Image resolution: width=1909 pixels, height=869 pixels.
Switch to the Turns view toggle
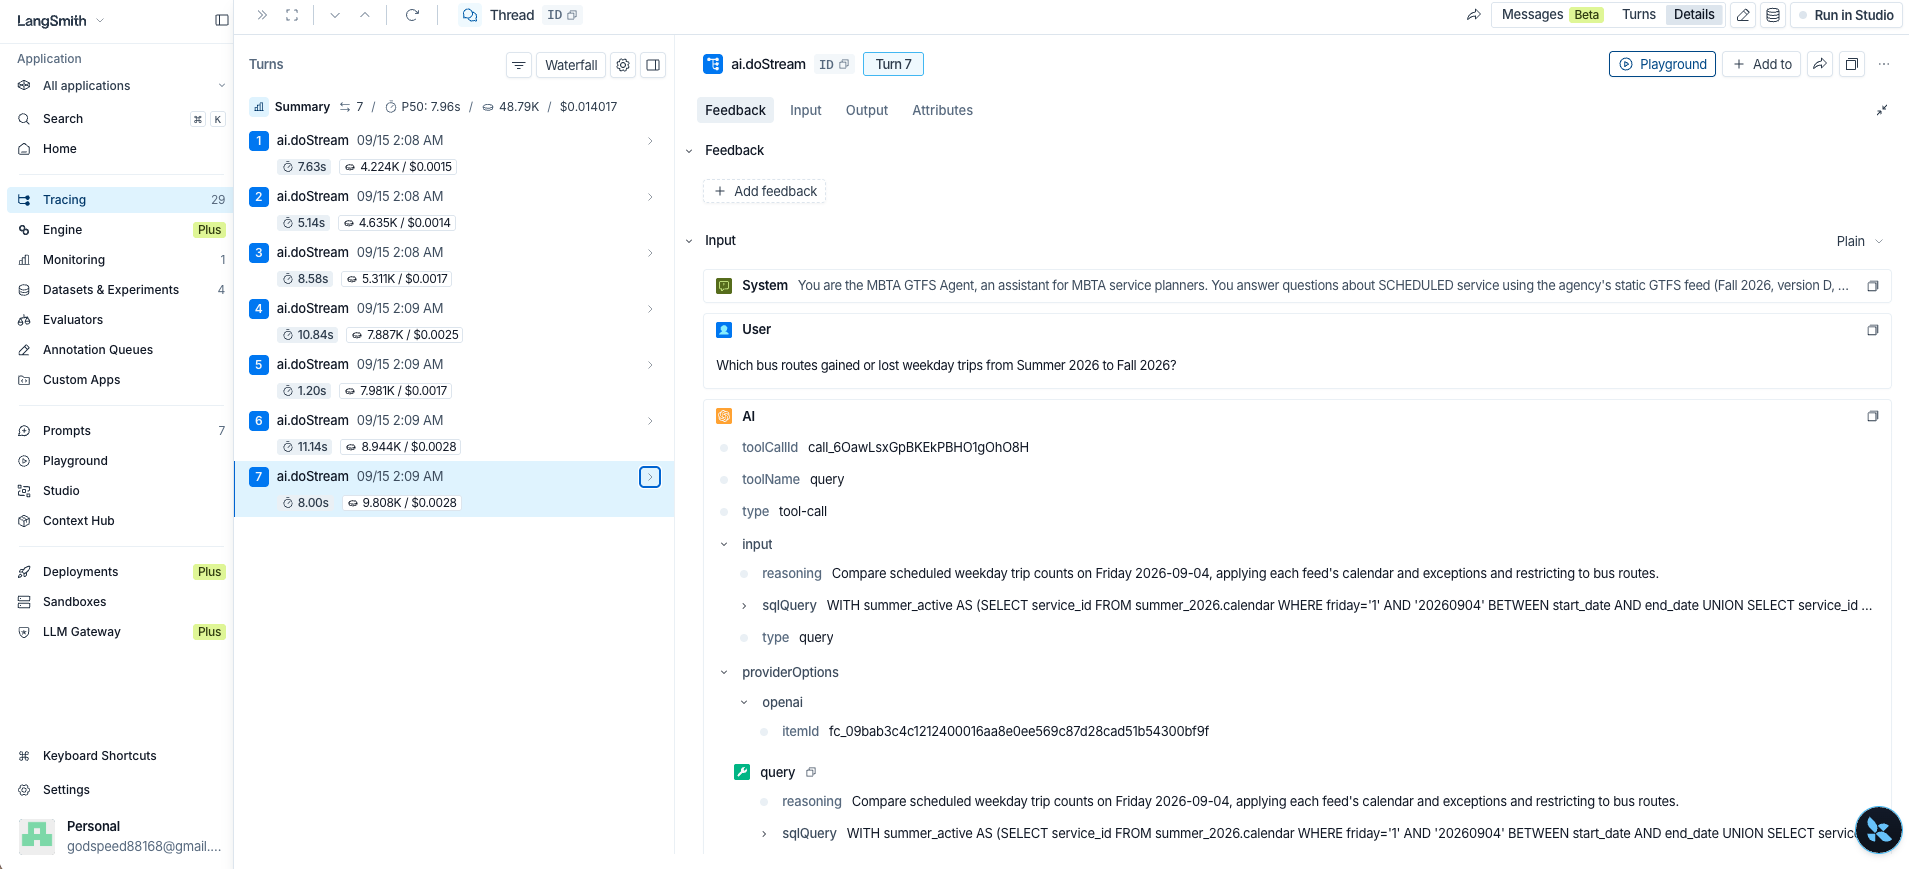pyautogui.click(x=1639, y=14)
